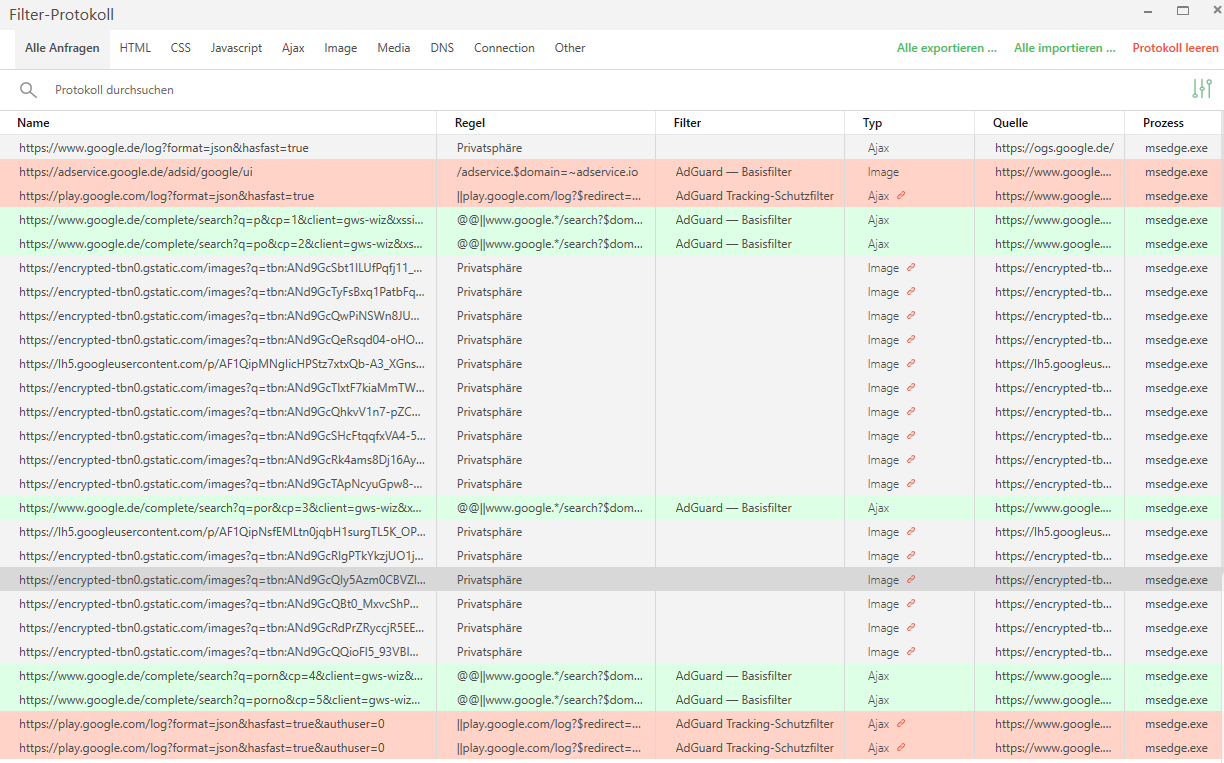The height and width of the screenshot is (763, 1224).
Task: Click link icon in ANd9GcQwPiNSWn8JU row
Action: pos(911,316)
